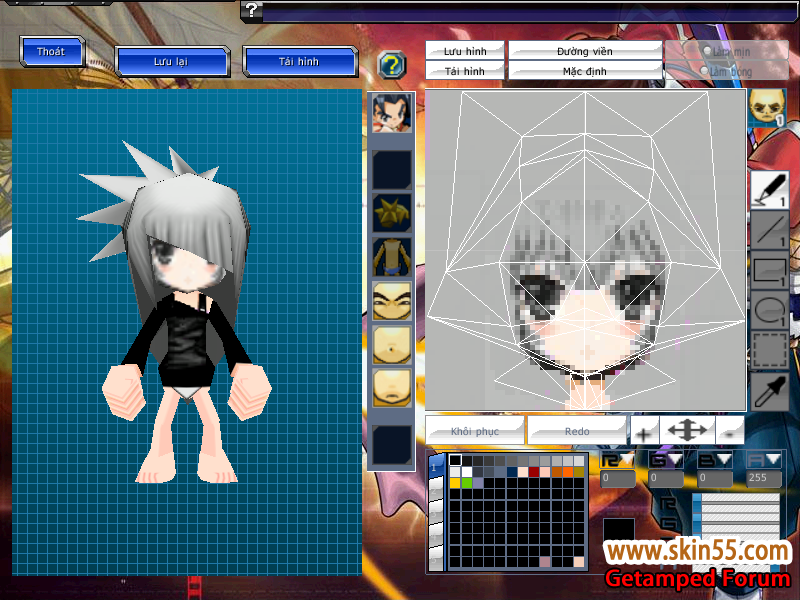Click the zoom out minus button
The width and height of the screenshot is (800, 600).
(730, 432)
